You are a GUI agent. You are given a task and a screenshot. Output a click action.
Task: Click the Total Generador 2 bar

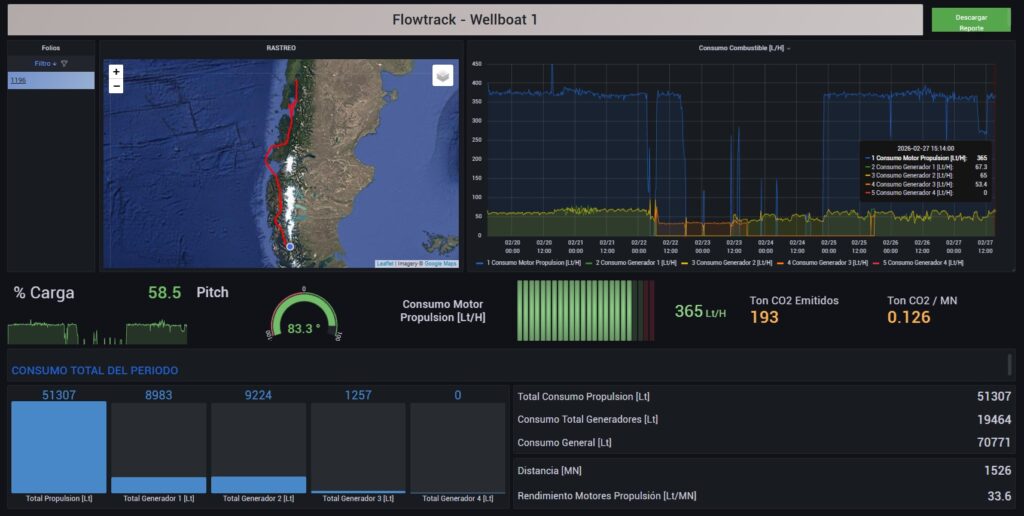click(258, 484)
